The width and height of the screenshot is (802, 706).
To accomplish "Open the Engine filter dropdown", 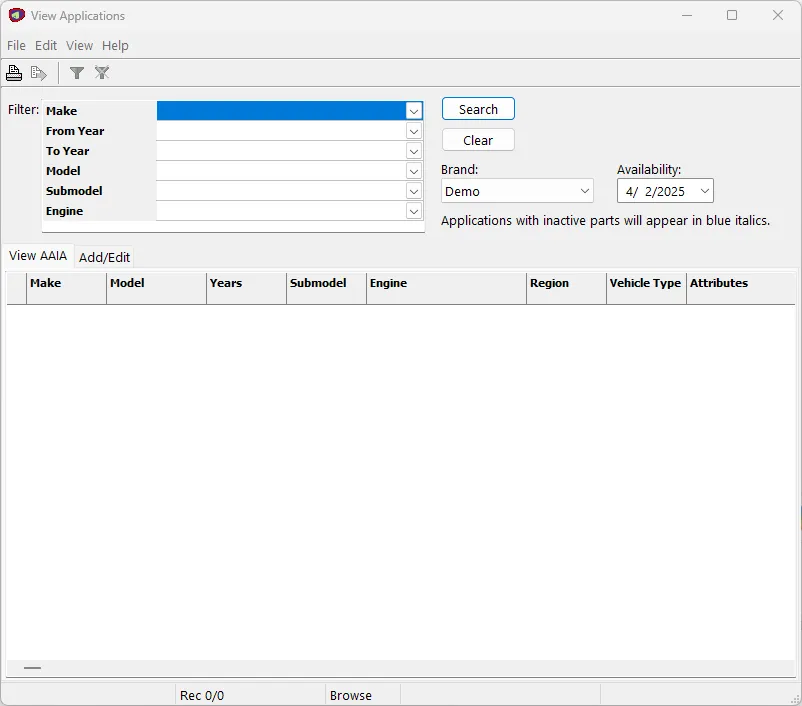I will coord(413,211).
